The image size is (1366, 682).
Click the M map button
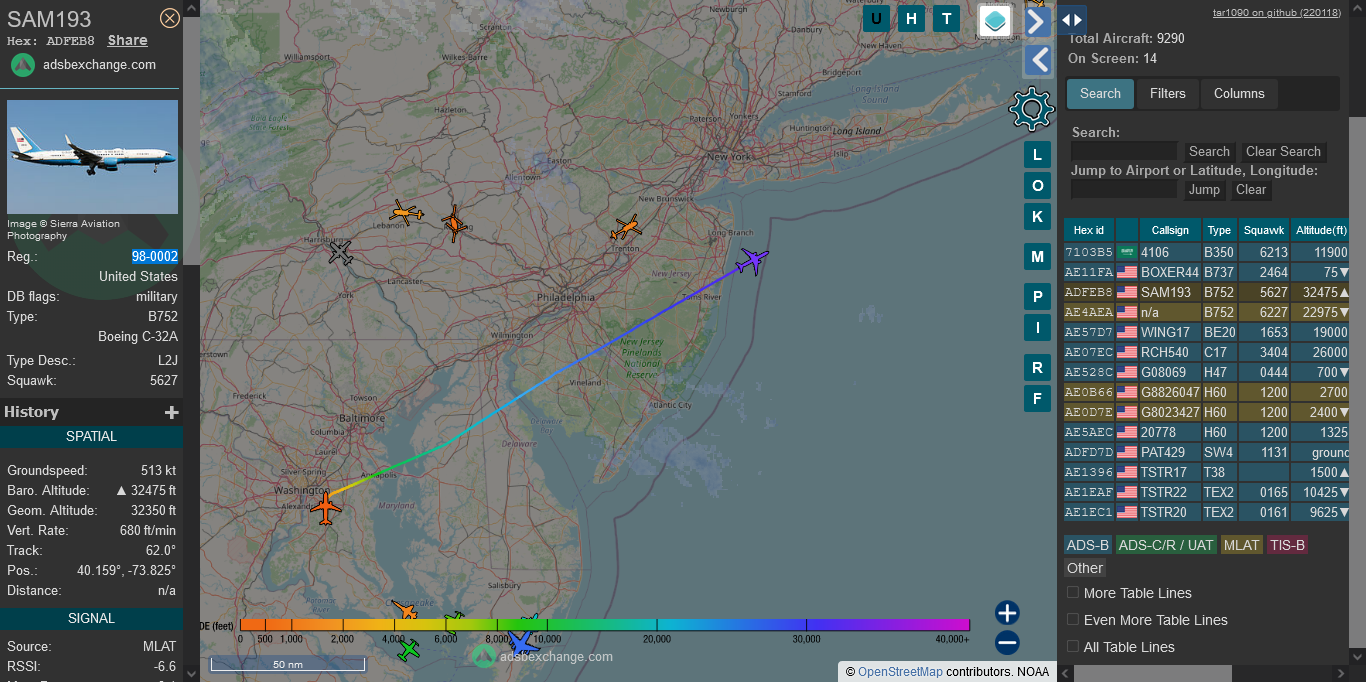coord(1037,257)
